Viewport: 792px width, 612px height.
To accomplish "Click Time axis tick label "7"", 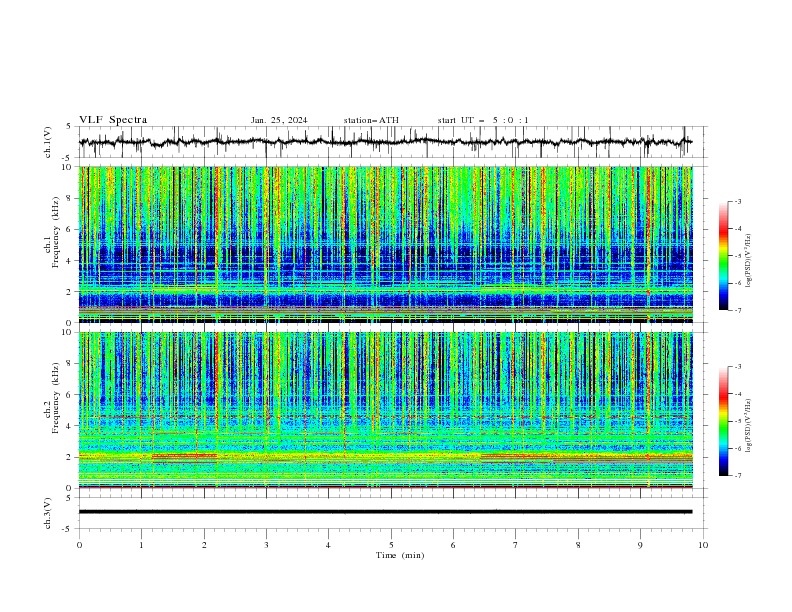I will 516,545.
